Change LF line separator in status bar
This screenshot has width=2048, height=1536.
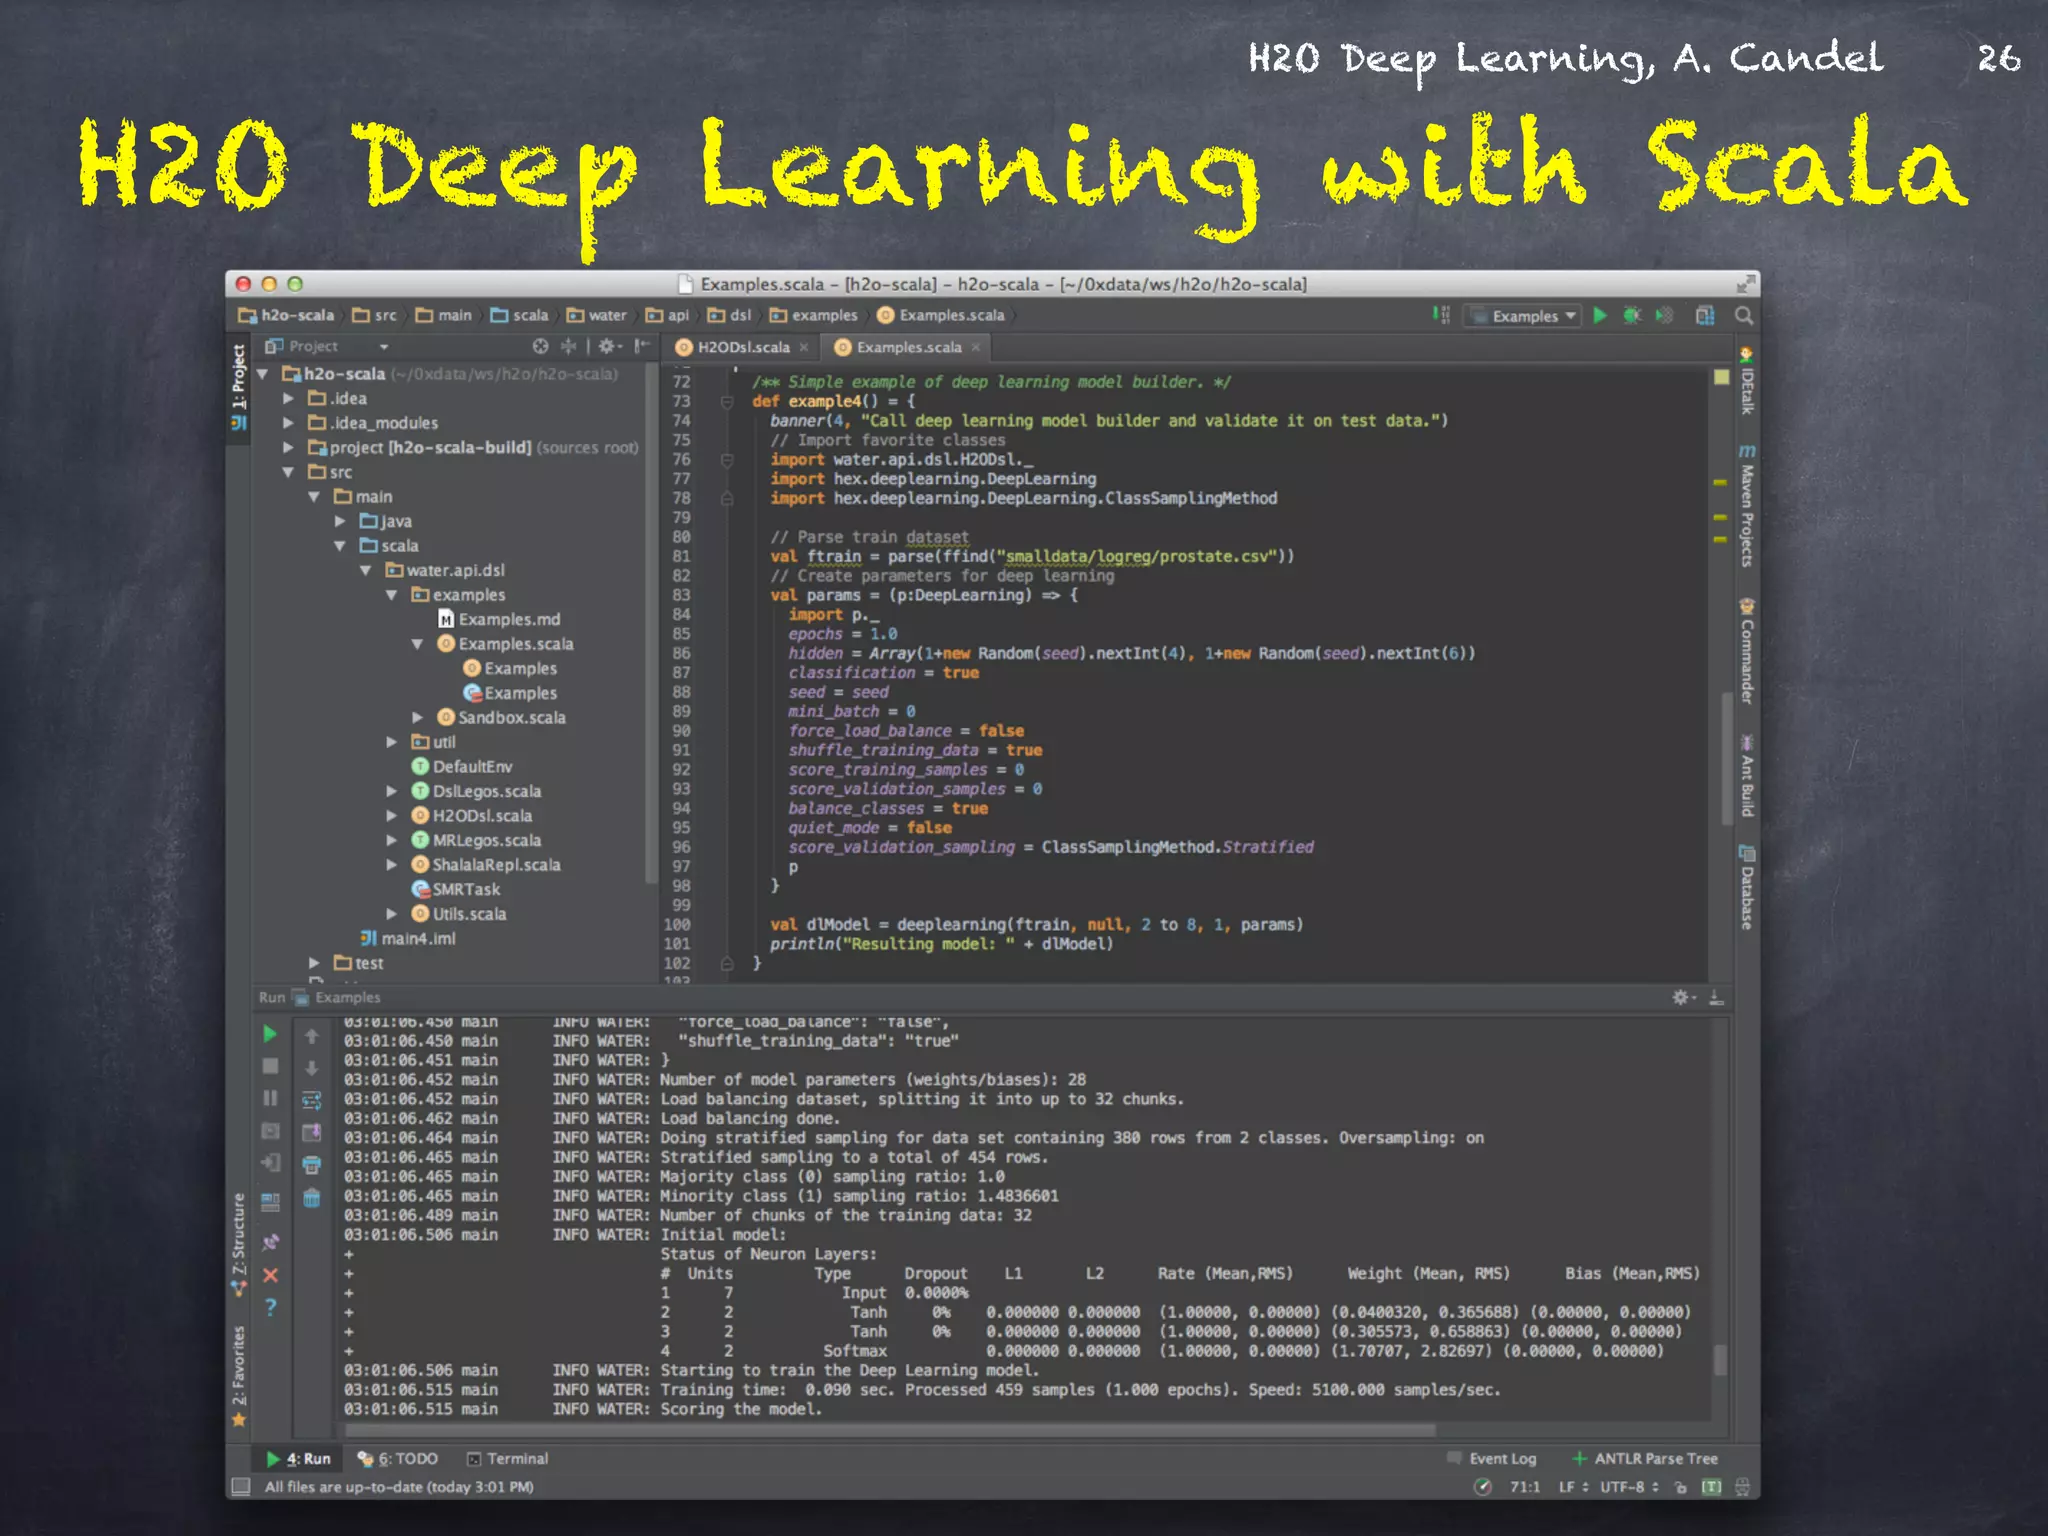(1573, 1487)
